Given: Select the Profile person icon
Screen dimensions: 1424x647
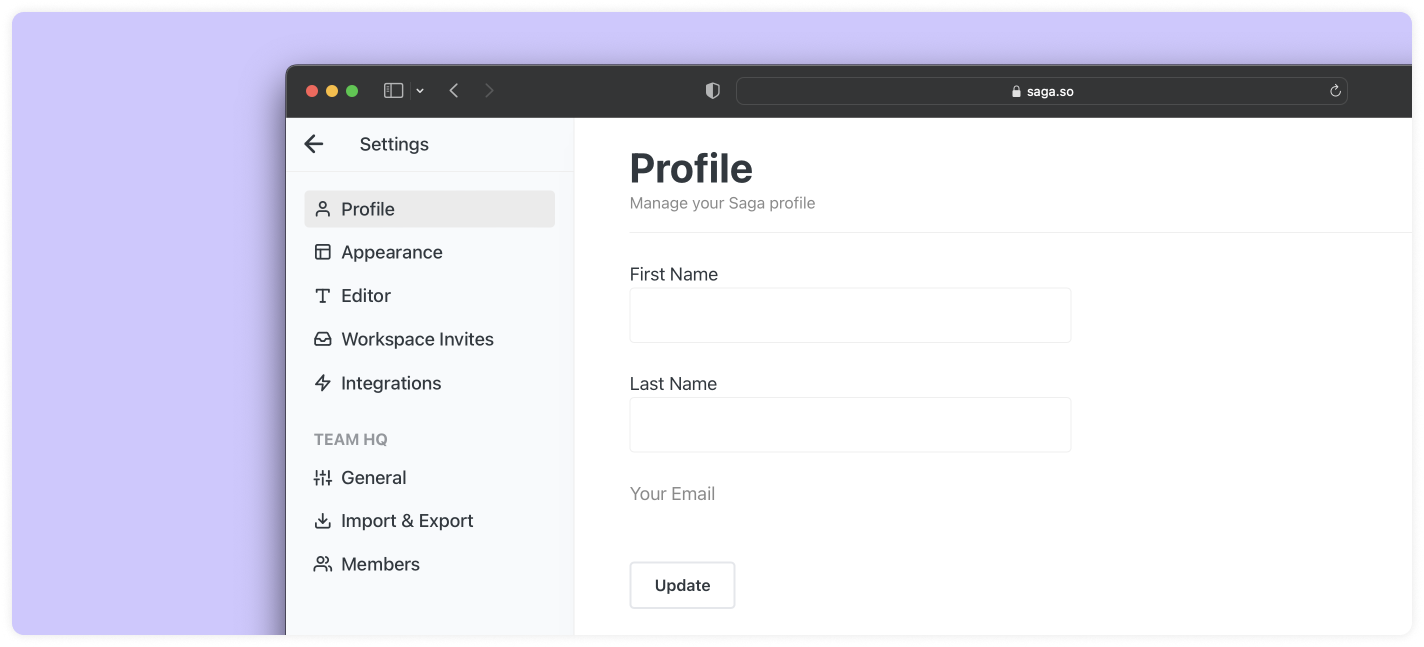Looking at the screenshot, I should coord(322,209).
